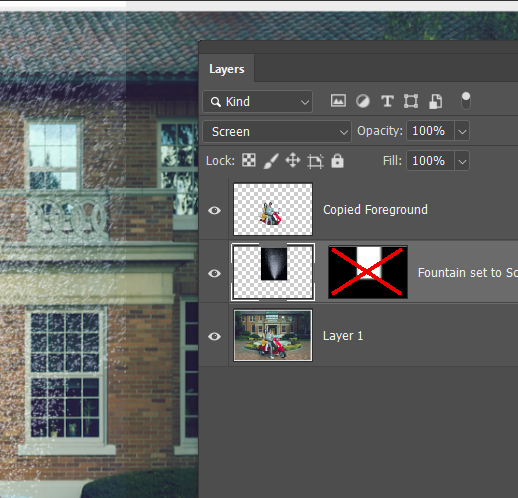Filter for type layers icon
The height and width of the screenshot is (498, 518).
(x=387, y=101)
